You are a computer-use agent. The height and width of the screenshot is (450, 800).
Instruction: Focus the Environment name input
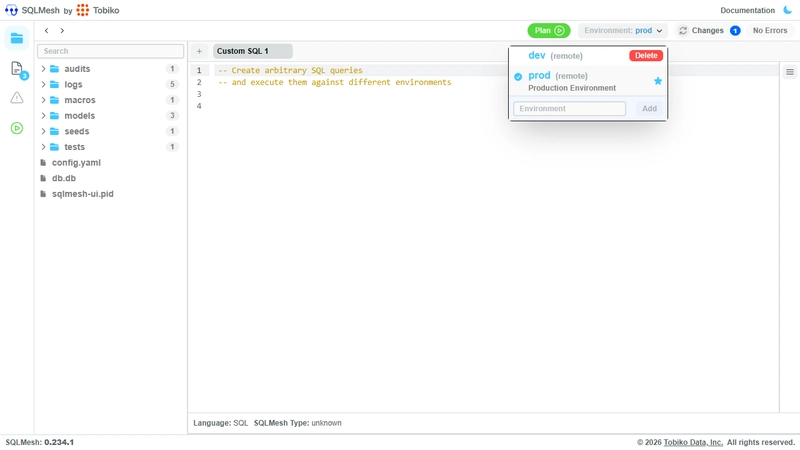tap(569, 109)
